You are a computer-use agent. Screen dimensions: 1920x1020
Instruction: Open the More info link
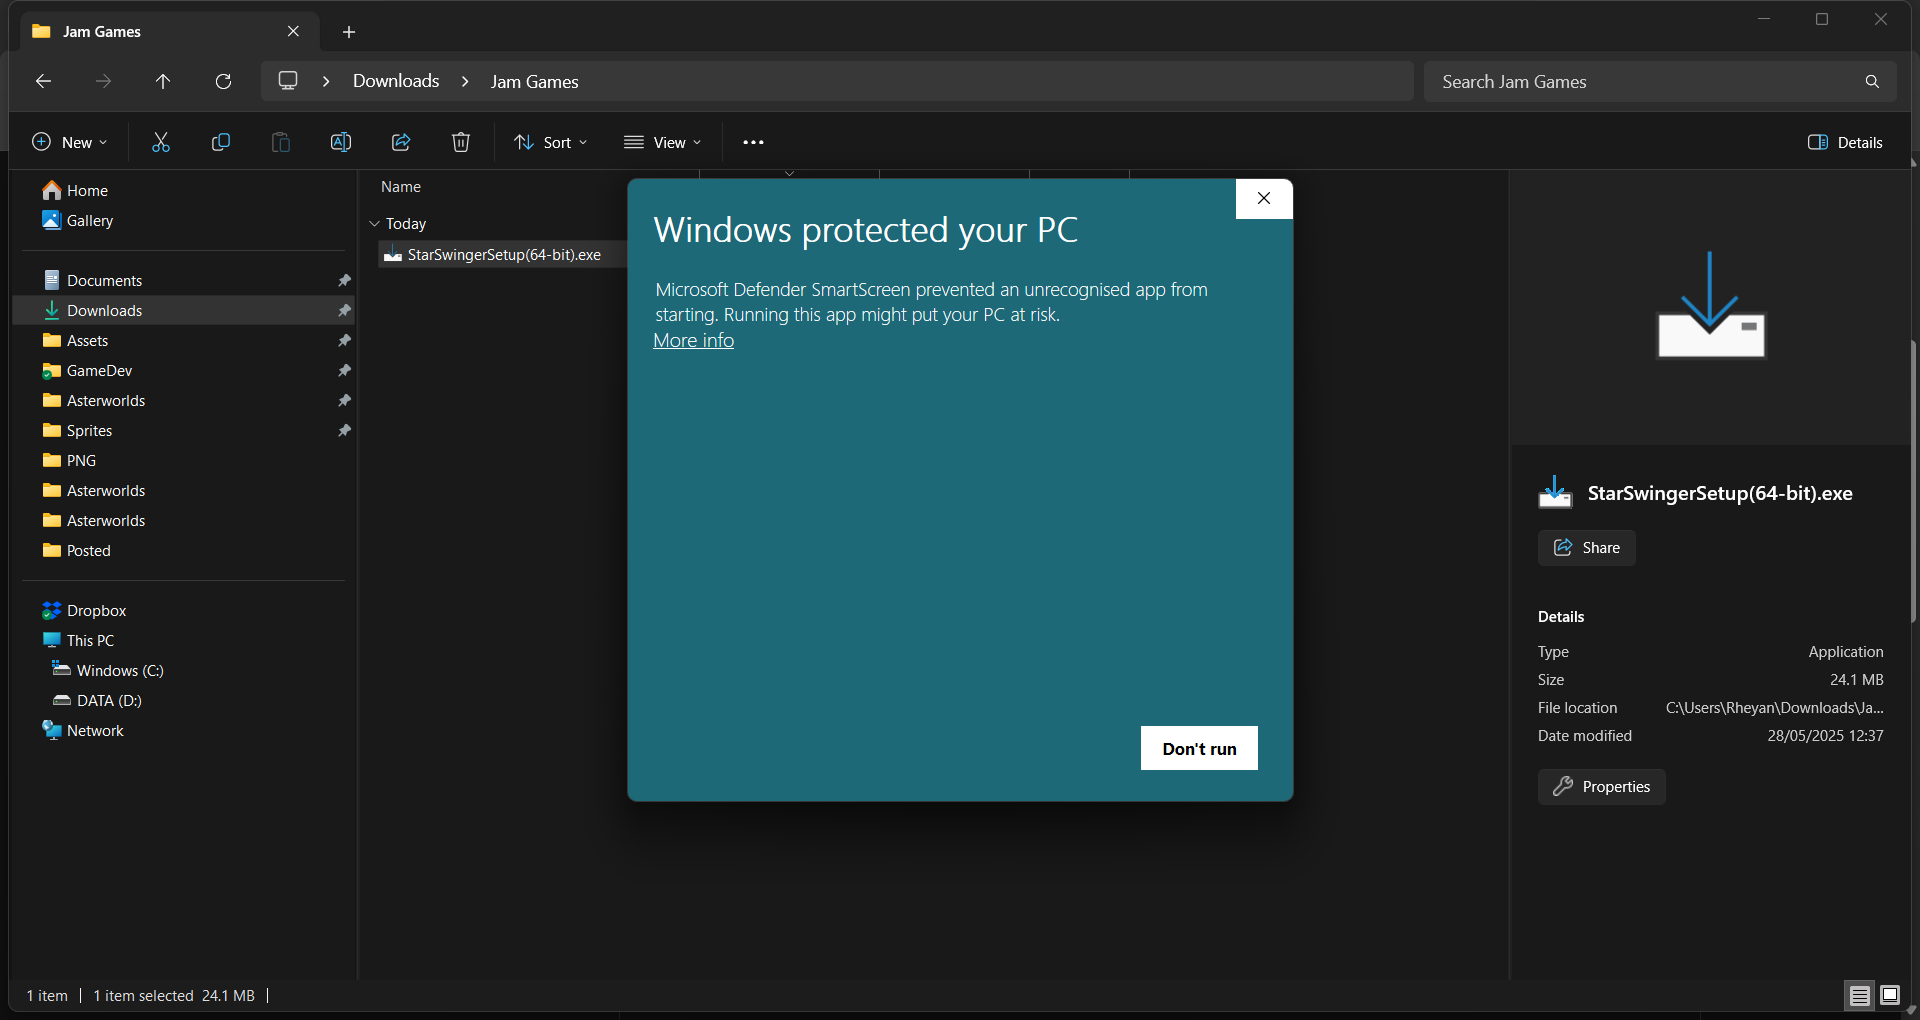tap(693, 340)
